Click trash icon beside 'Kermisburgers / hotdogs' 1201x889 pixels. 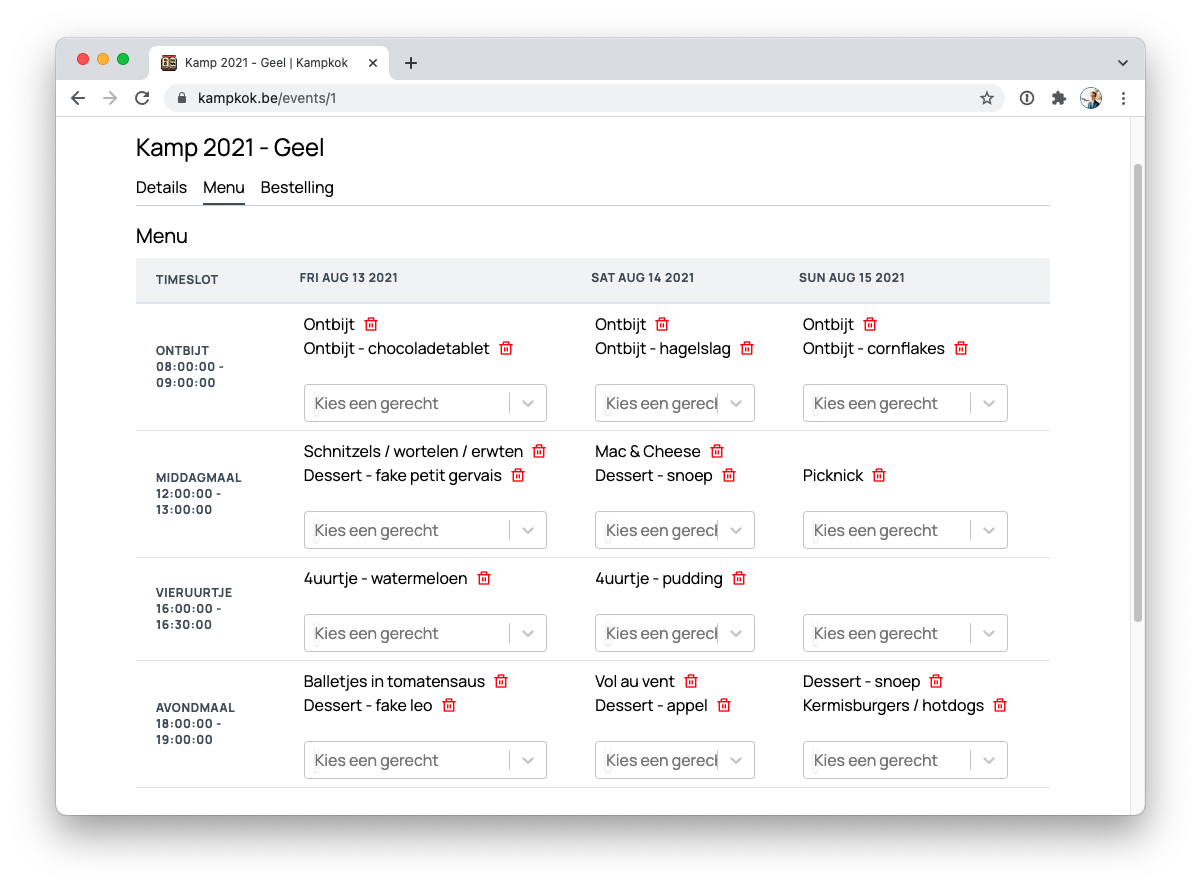click(1000, 706)
